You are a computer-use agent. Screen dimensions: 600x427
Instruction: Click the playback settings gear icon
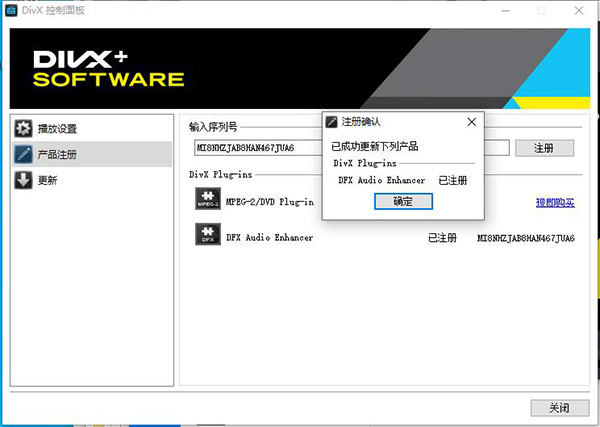(23, 128)
